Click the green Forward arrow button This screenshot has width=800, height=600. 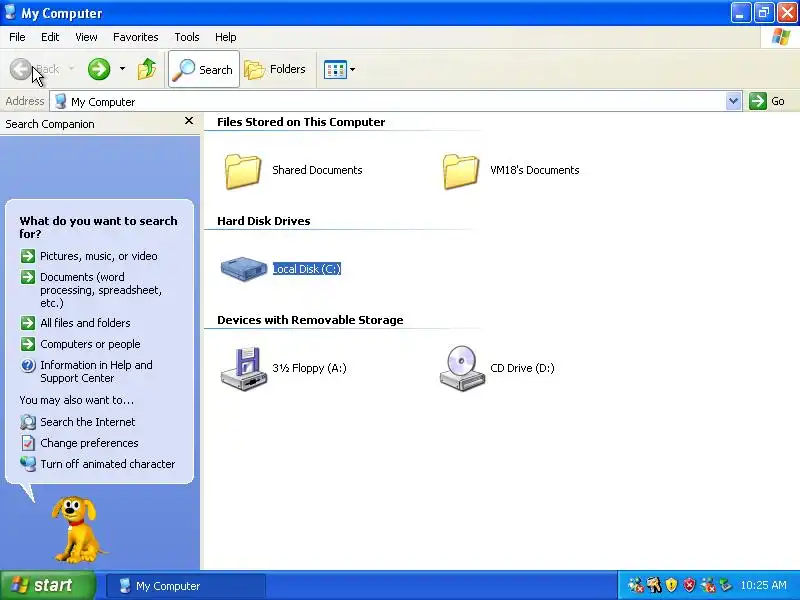(99, 69)
